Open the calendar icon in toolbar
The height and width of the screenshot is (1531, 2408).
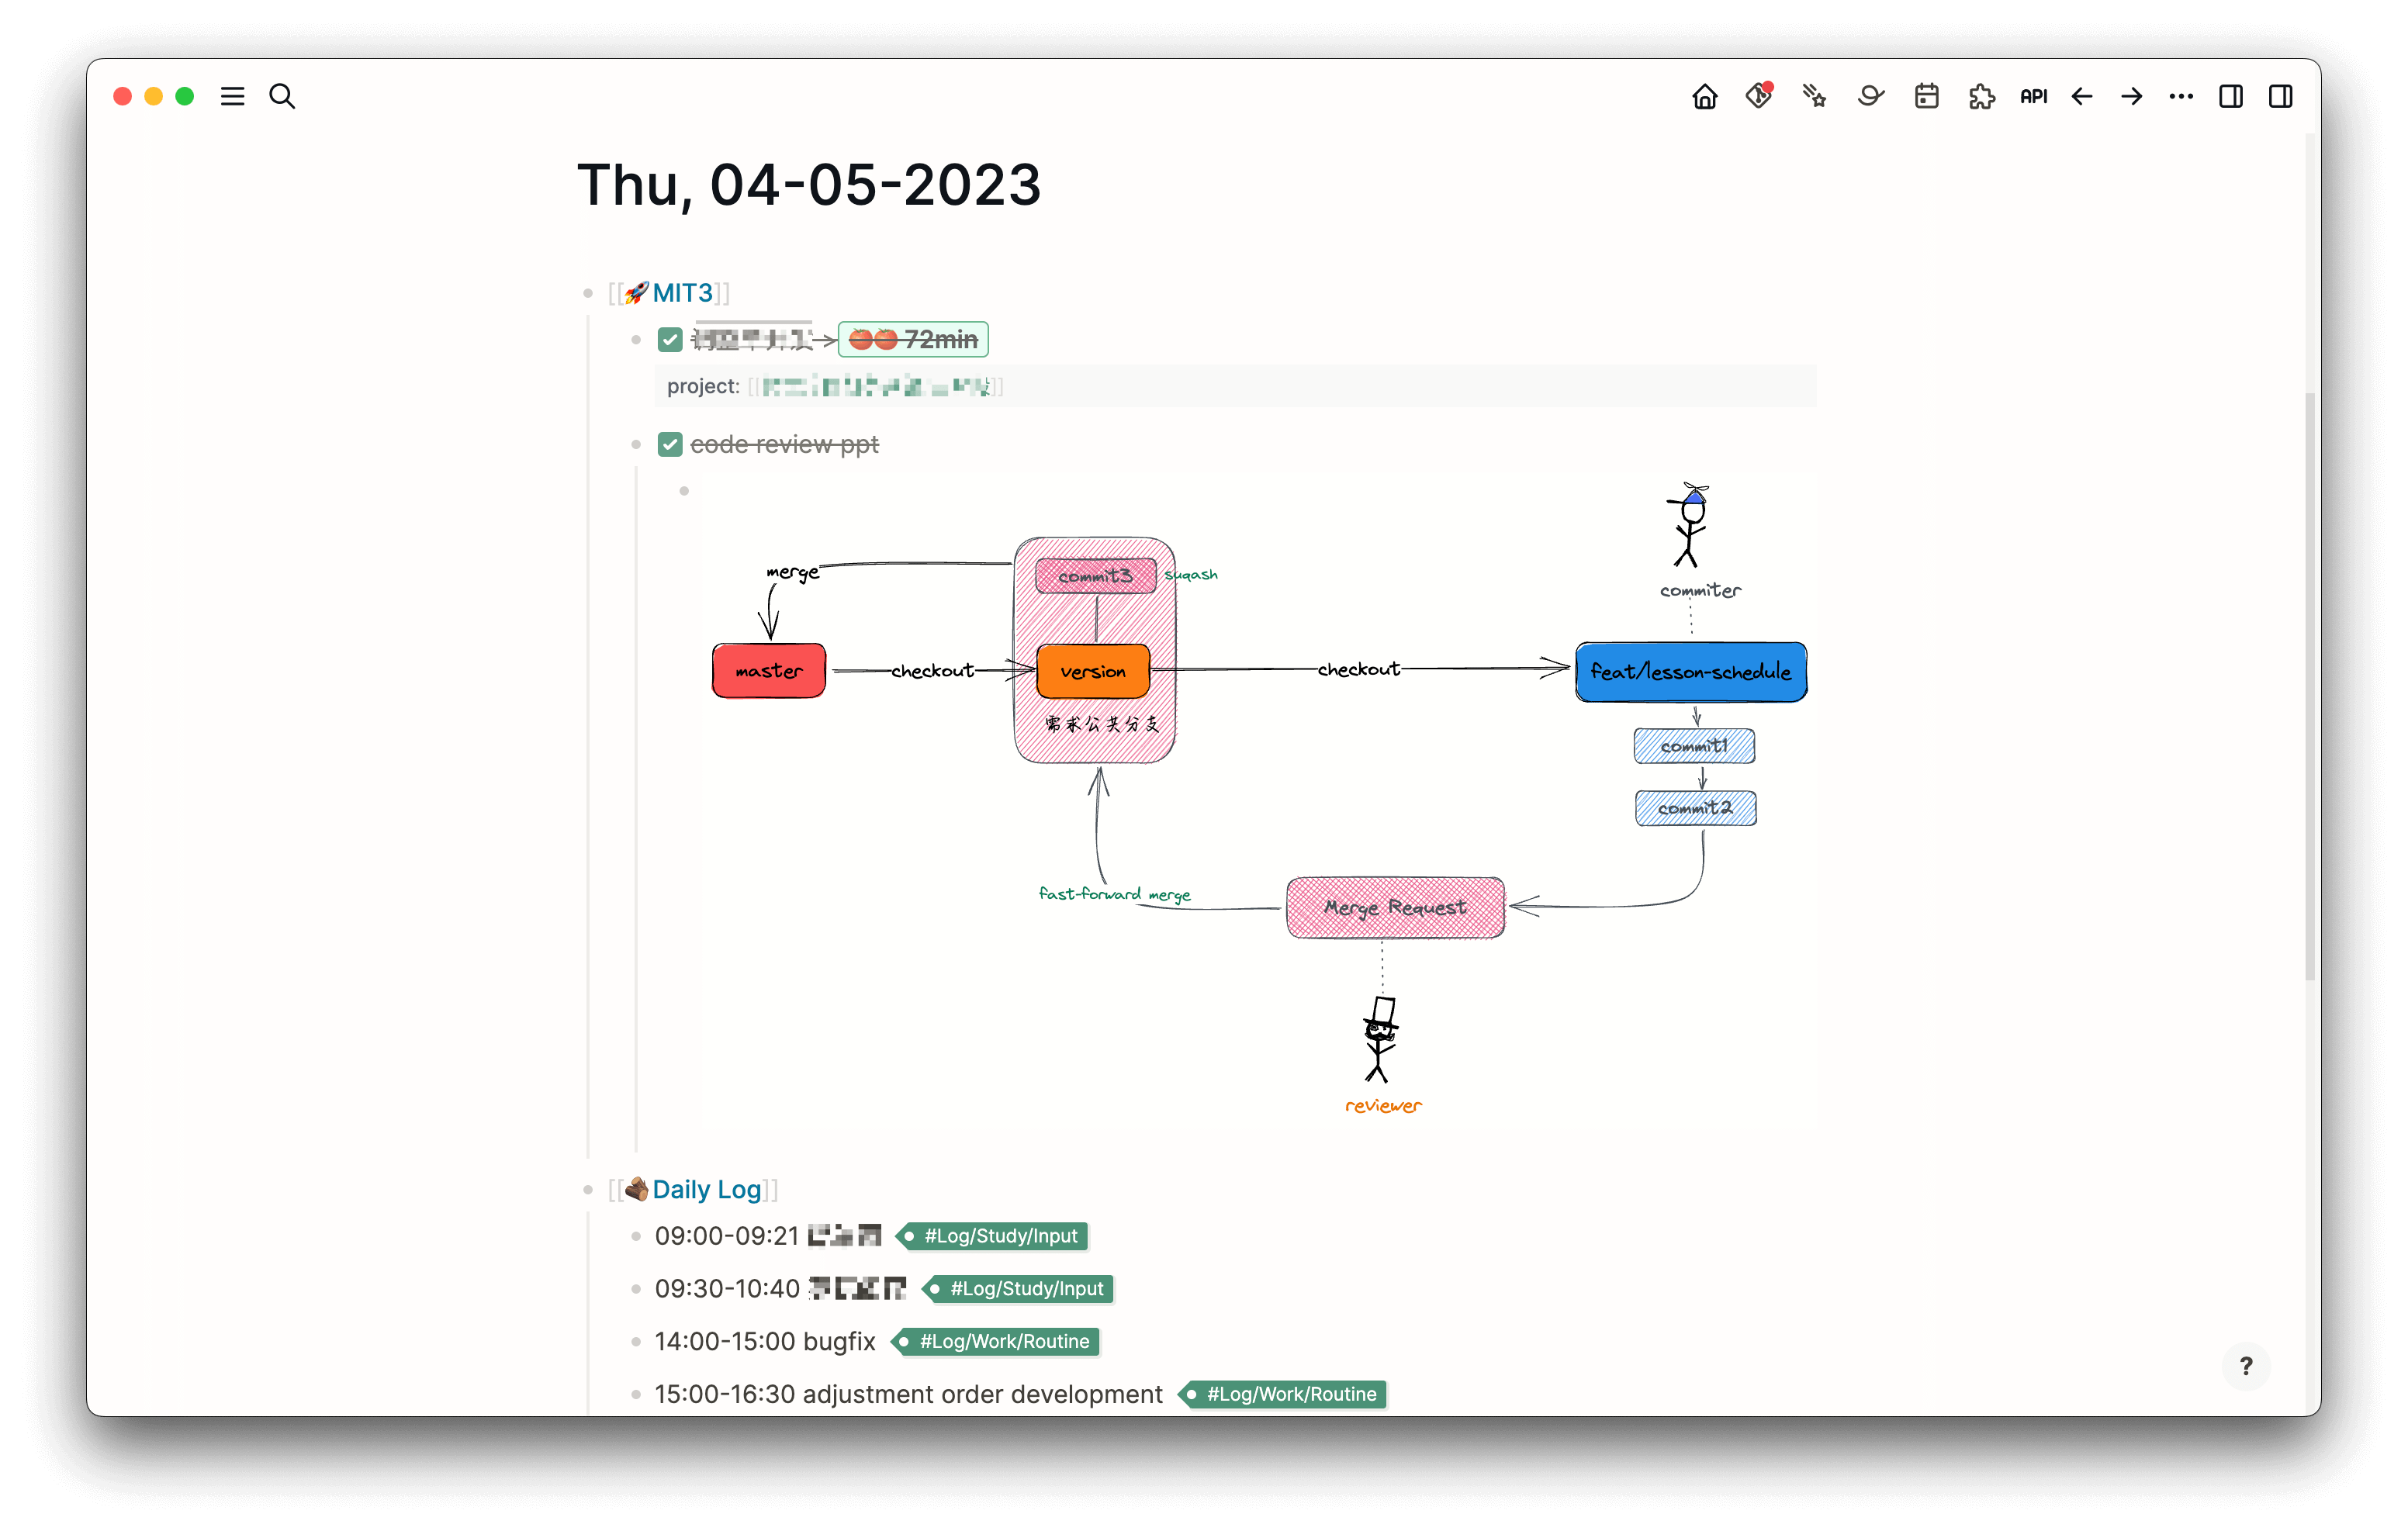pyautogui.click(x=1926, y=96)
